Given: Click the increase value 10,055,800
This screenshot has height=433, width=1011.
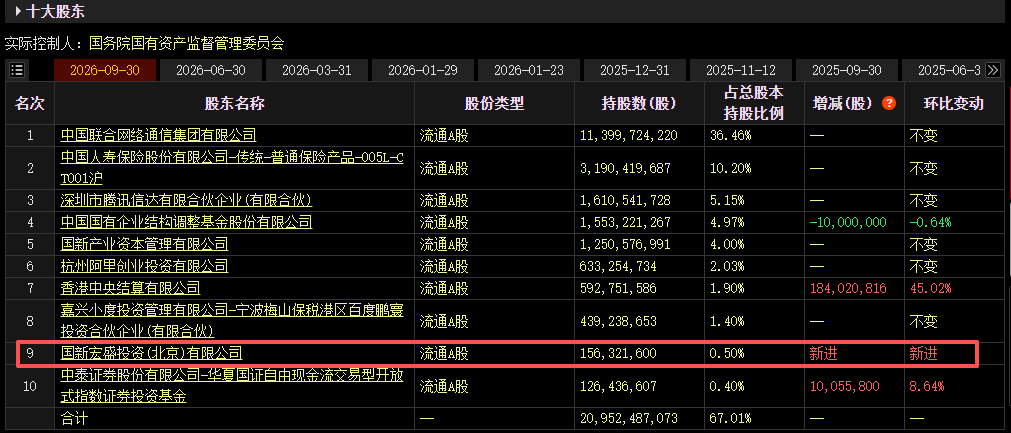Looking at the screenshot, I should (x=845, y=387).
